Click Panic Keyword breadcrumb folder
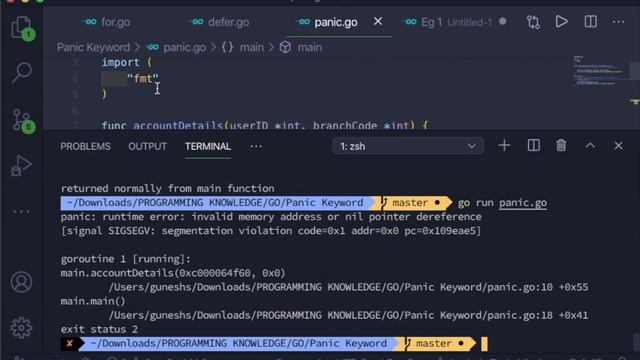Screen dimensions: 640x360 pos(93,47)
